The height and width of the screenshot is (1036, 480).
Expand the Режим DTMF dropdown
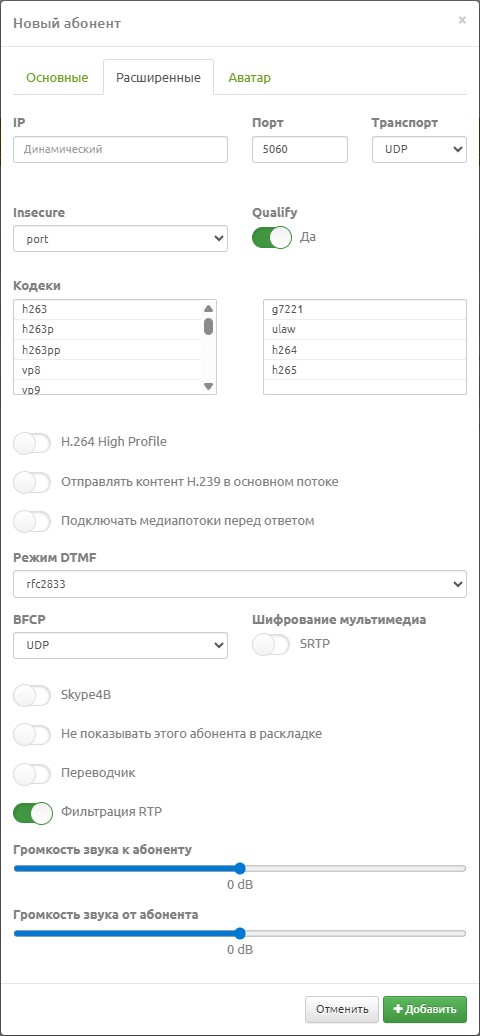click(x=240, y=584)
